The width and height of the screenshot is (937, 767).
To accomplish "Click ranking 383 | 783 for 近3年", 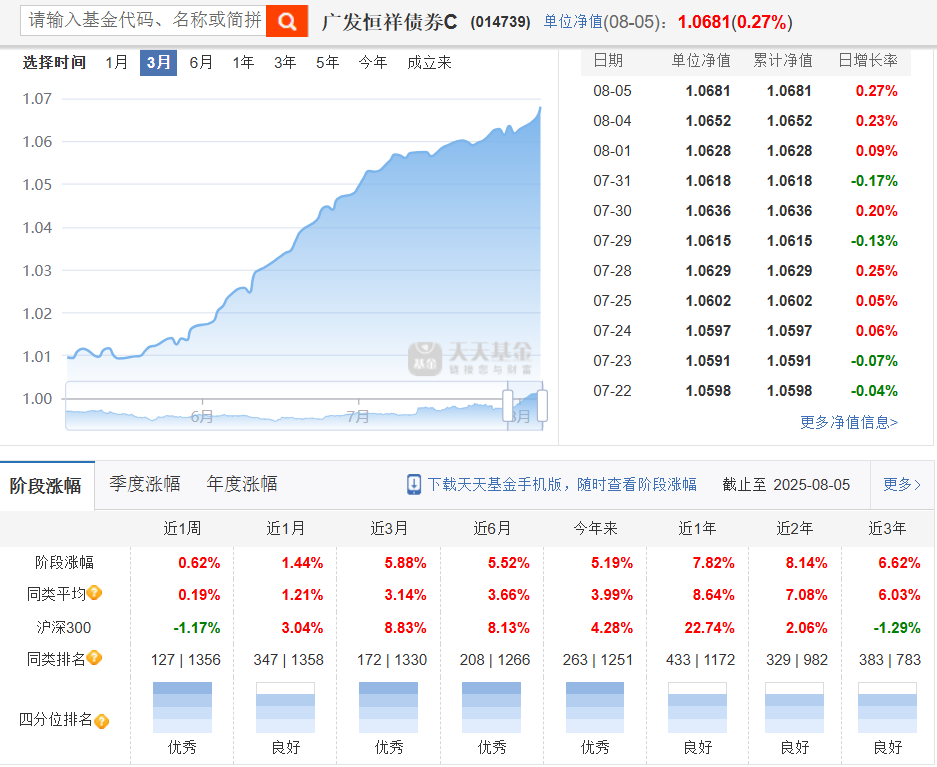I will (890, 659).
